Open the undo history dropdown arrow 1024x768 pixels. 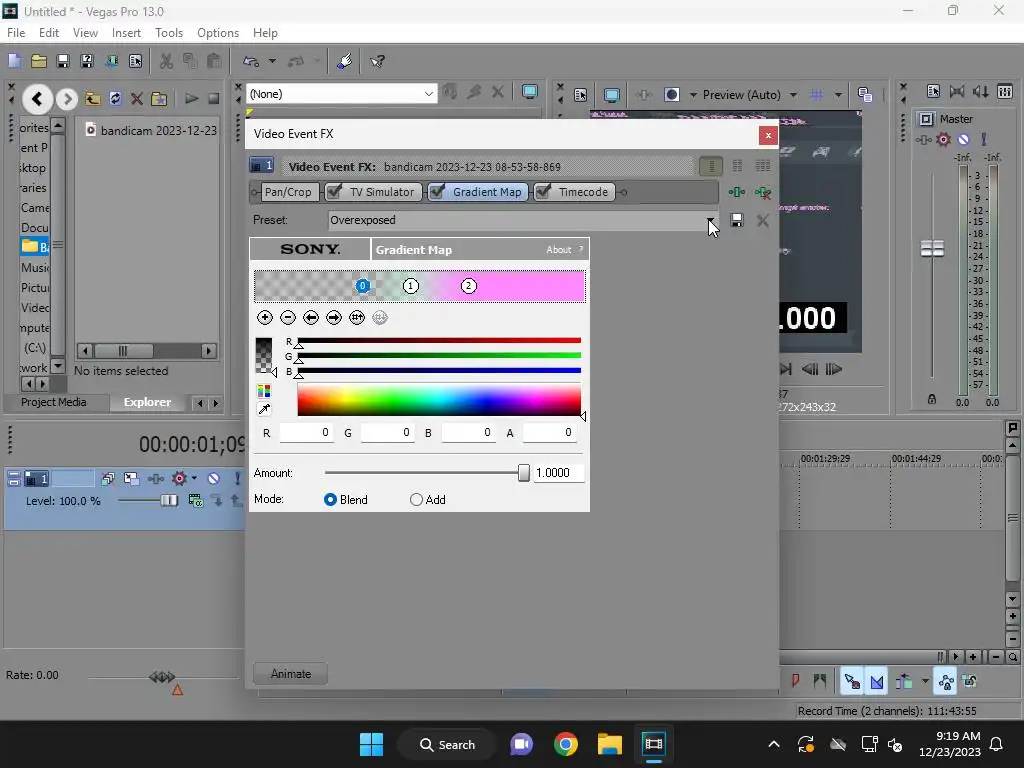click(272, 61)
